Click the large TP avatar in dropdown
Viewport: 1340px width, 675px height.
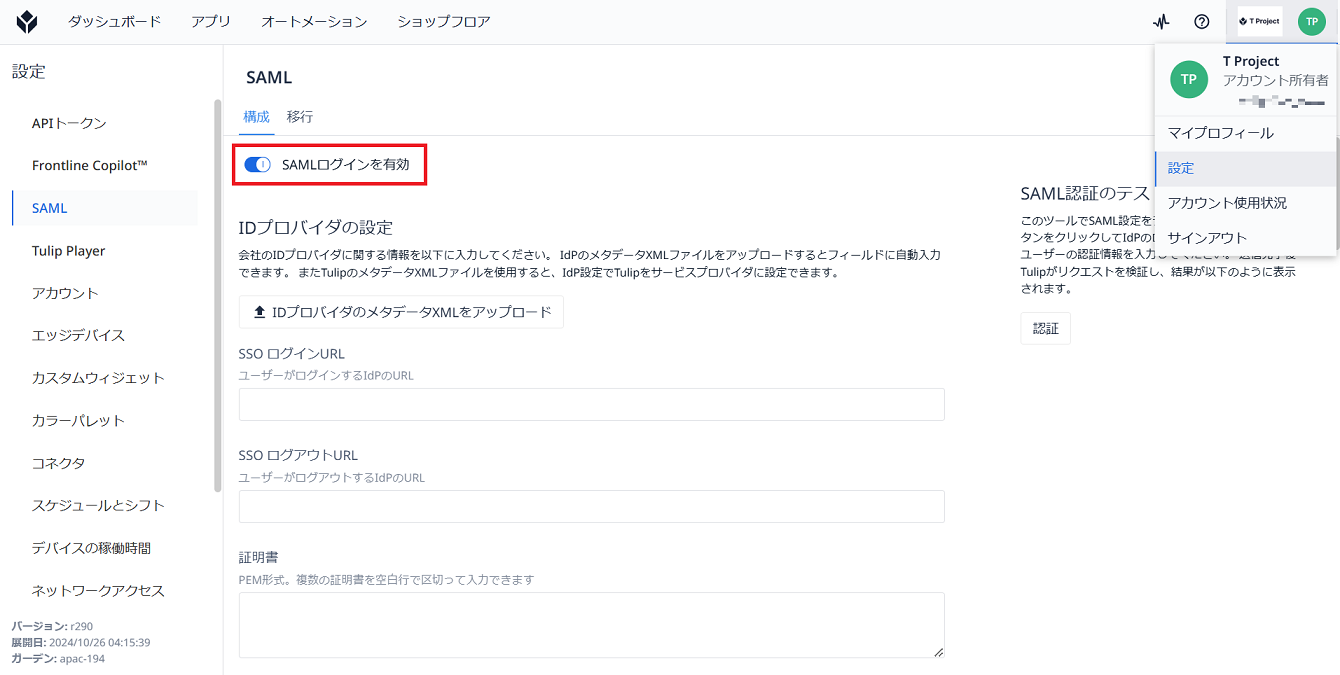pyautogui.click(x=1189, y=79)
